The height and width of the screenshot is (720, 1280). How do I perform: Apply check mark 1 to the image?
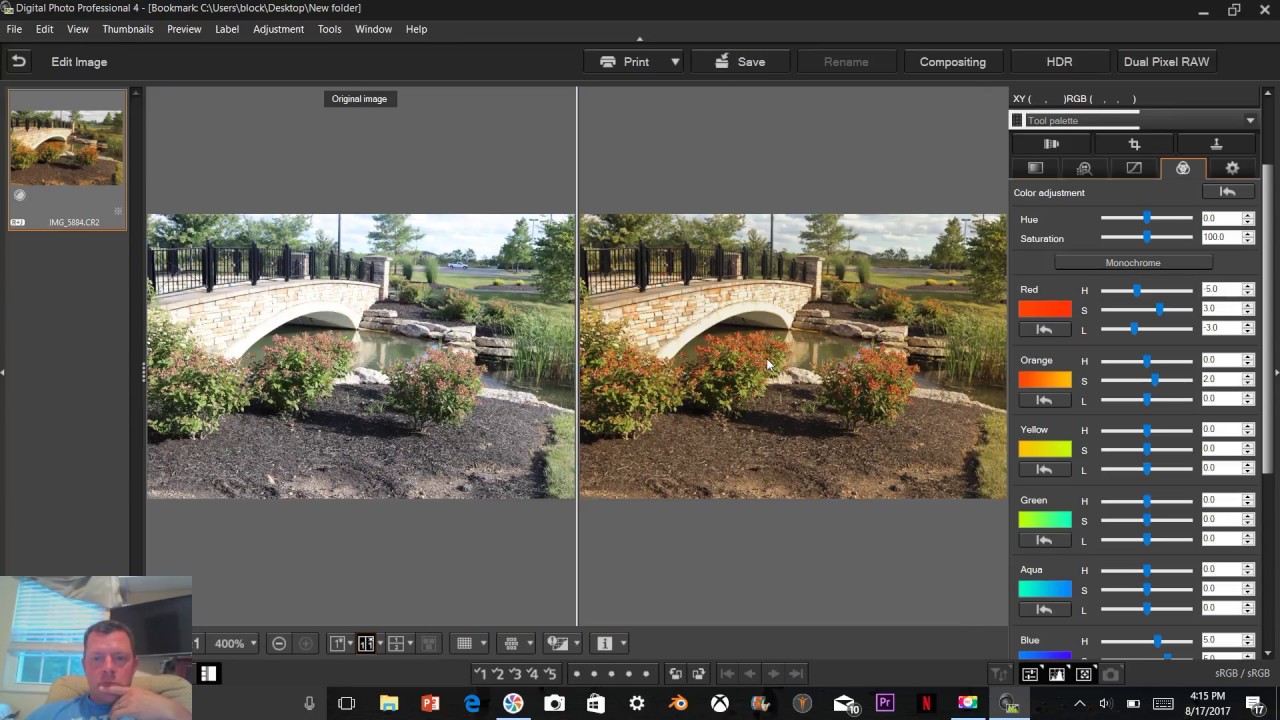coord(479,673)
